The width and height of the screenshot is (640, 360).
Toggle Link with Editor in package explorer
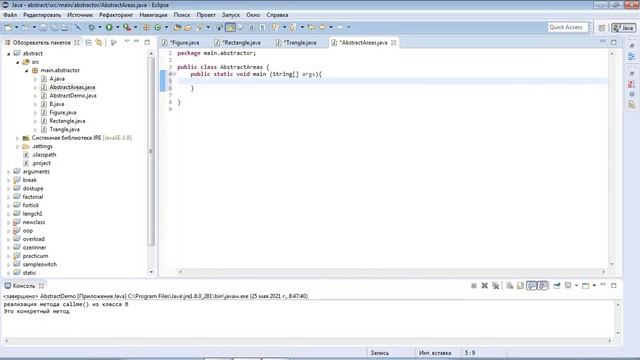tap(99, 42)
